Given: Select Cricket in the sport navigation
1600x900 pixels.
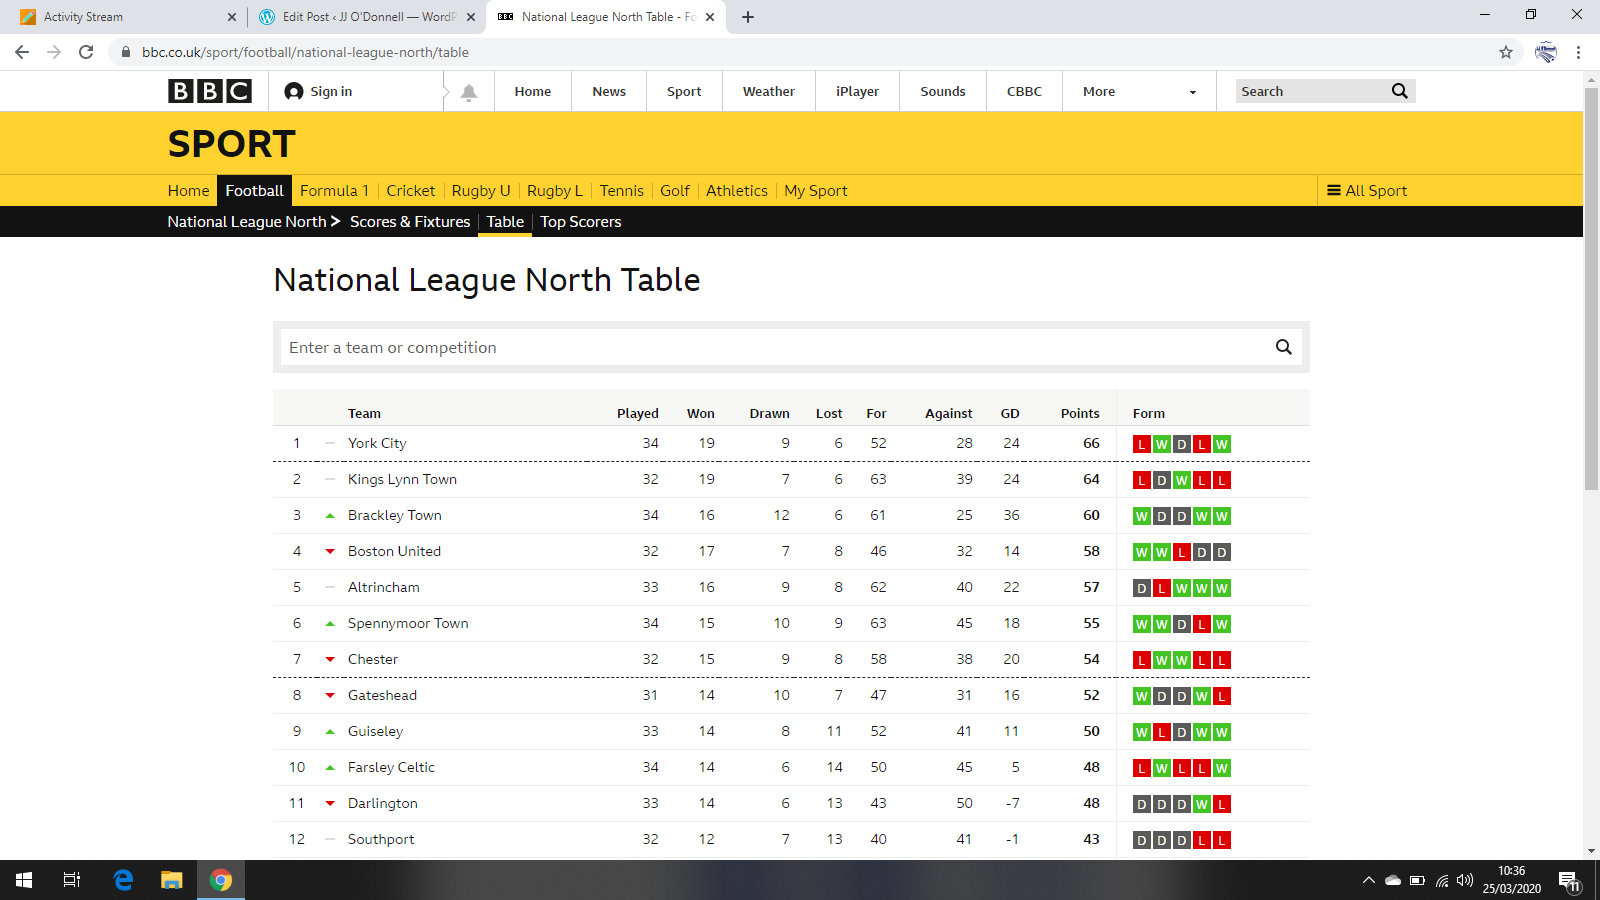Looking at the screenshot, I should coord(410,191).
